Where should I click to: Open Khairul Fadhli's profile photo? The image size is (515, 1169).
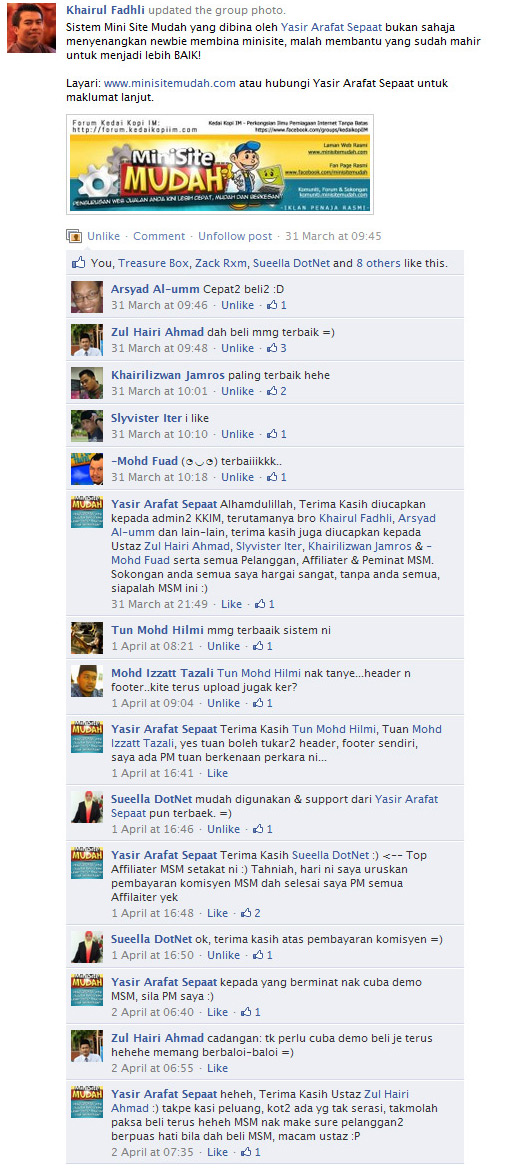click(31, 28)
